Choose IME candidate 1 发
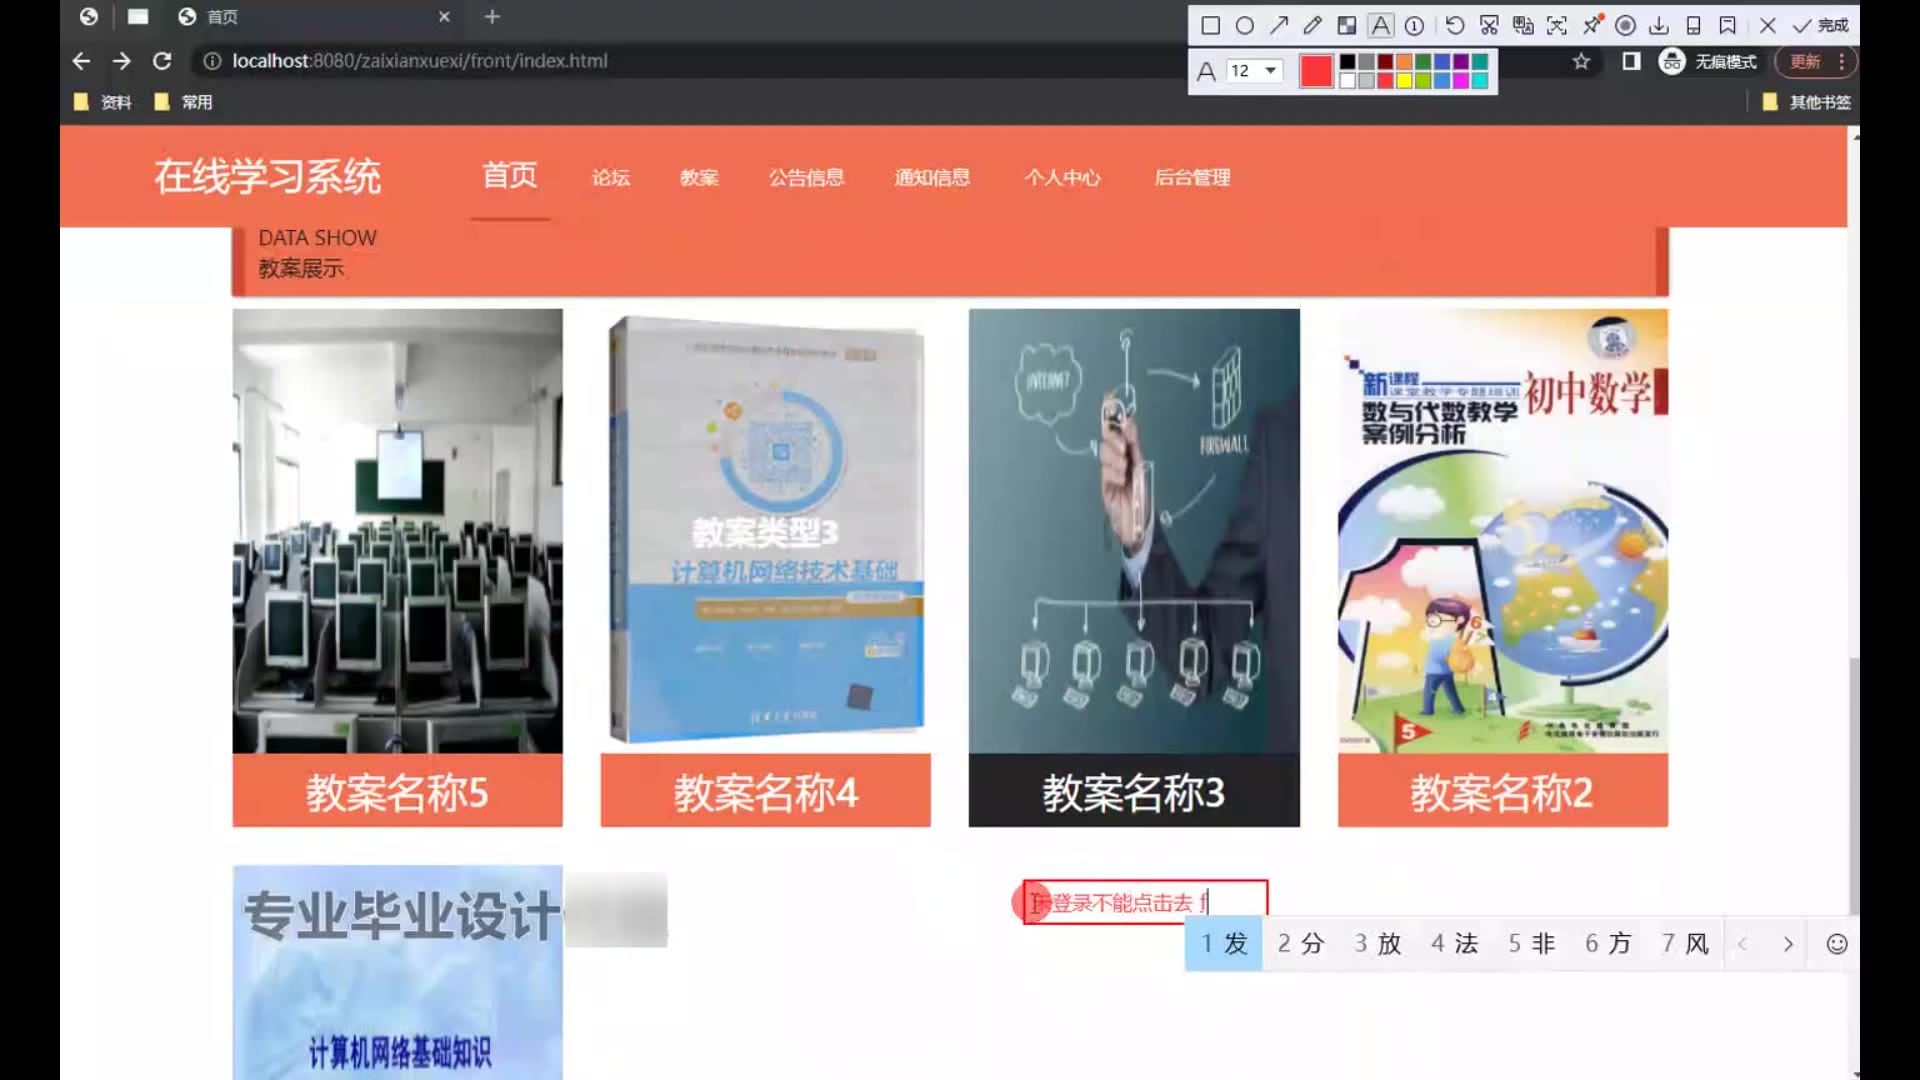The image size is (1920, 1080). point(1224,944)
